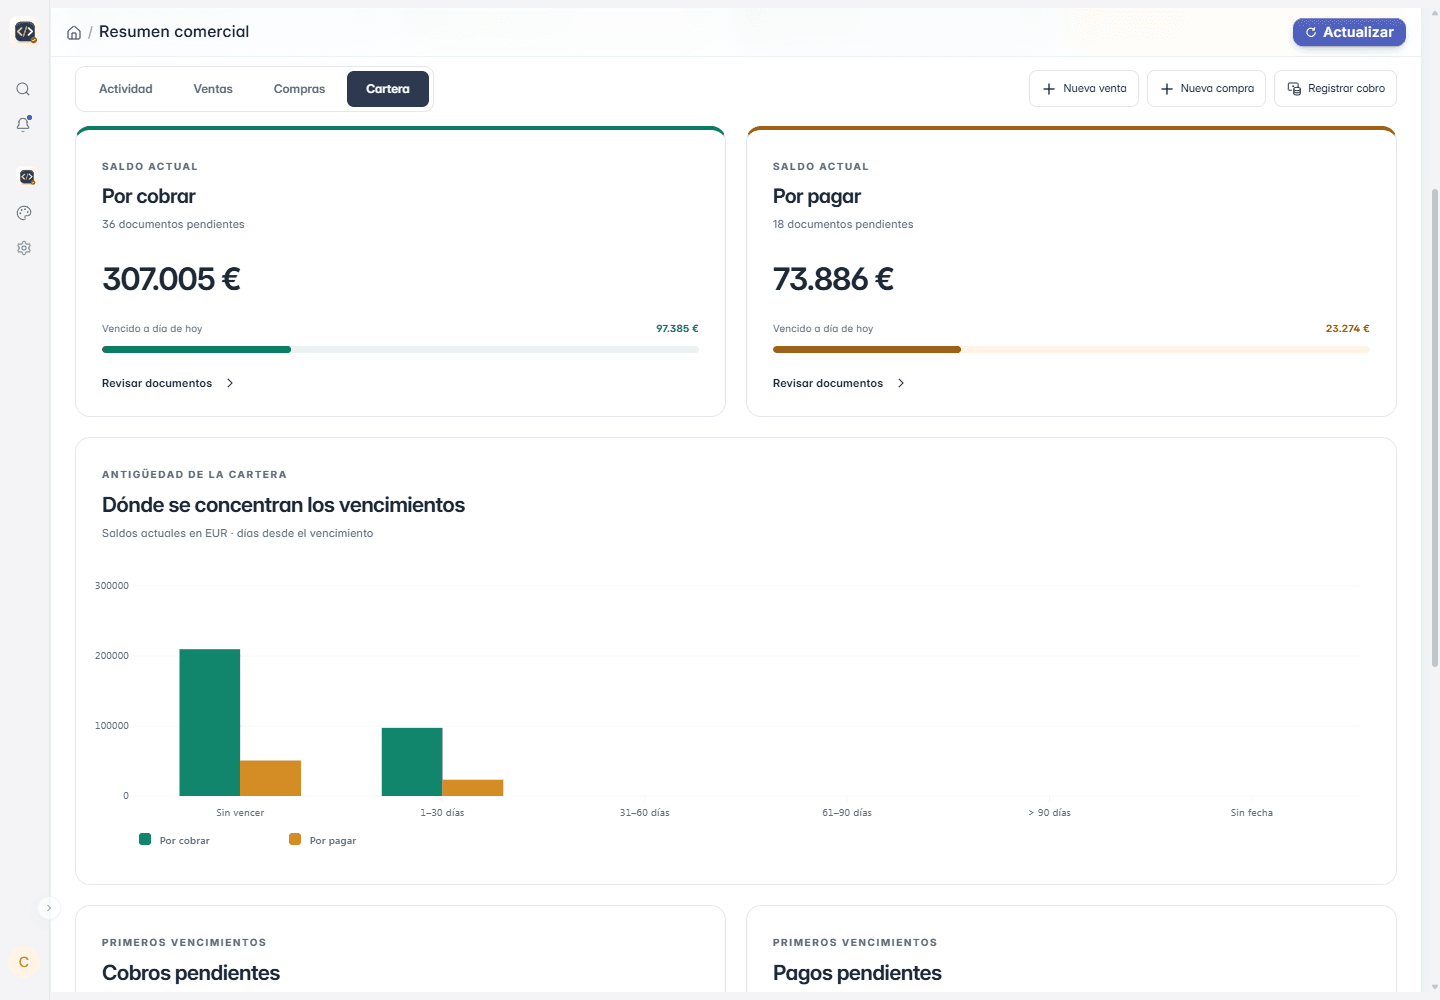Switch to the Compras tab
This screenshot has width=1440, height=1000.
pos(300,89)
